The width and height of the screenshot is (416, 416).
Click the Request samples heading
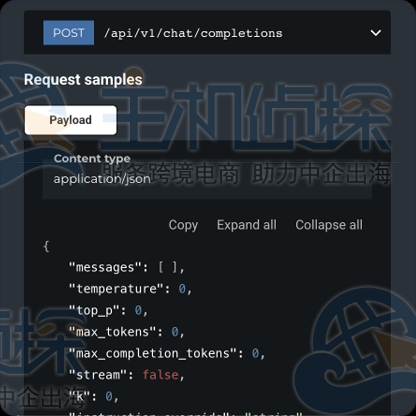[x=83, y=80]
